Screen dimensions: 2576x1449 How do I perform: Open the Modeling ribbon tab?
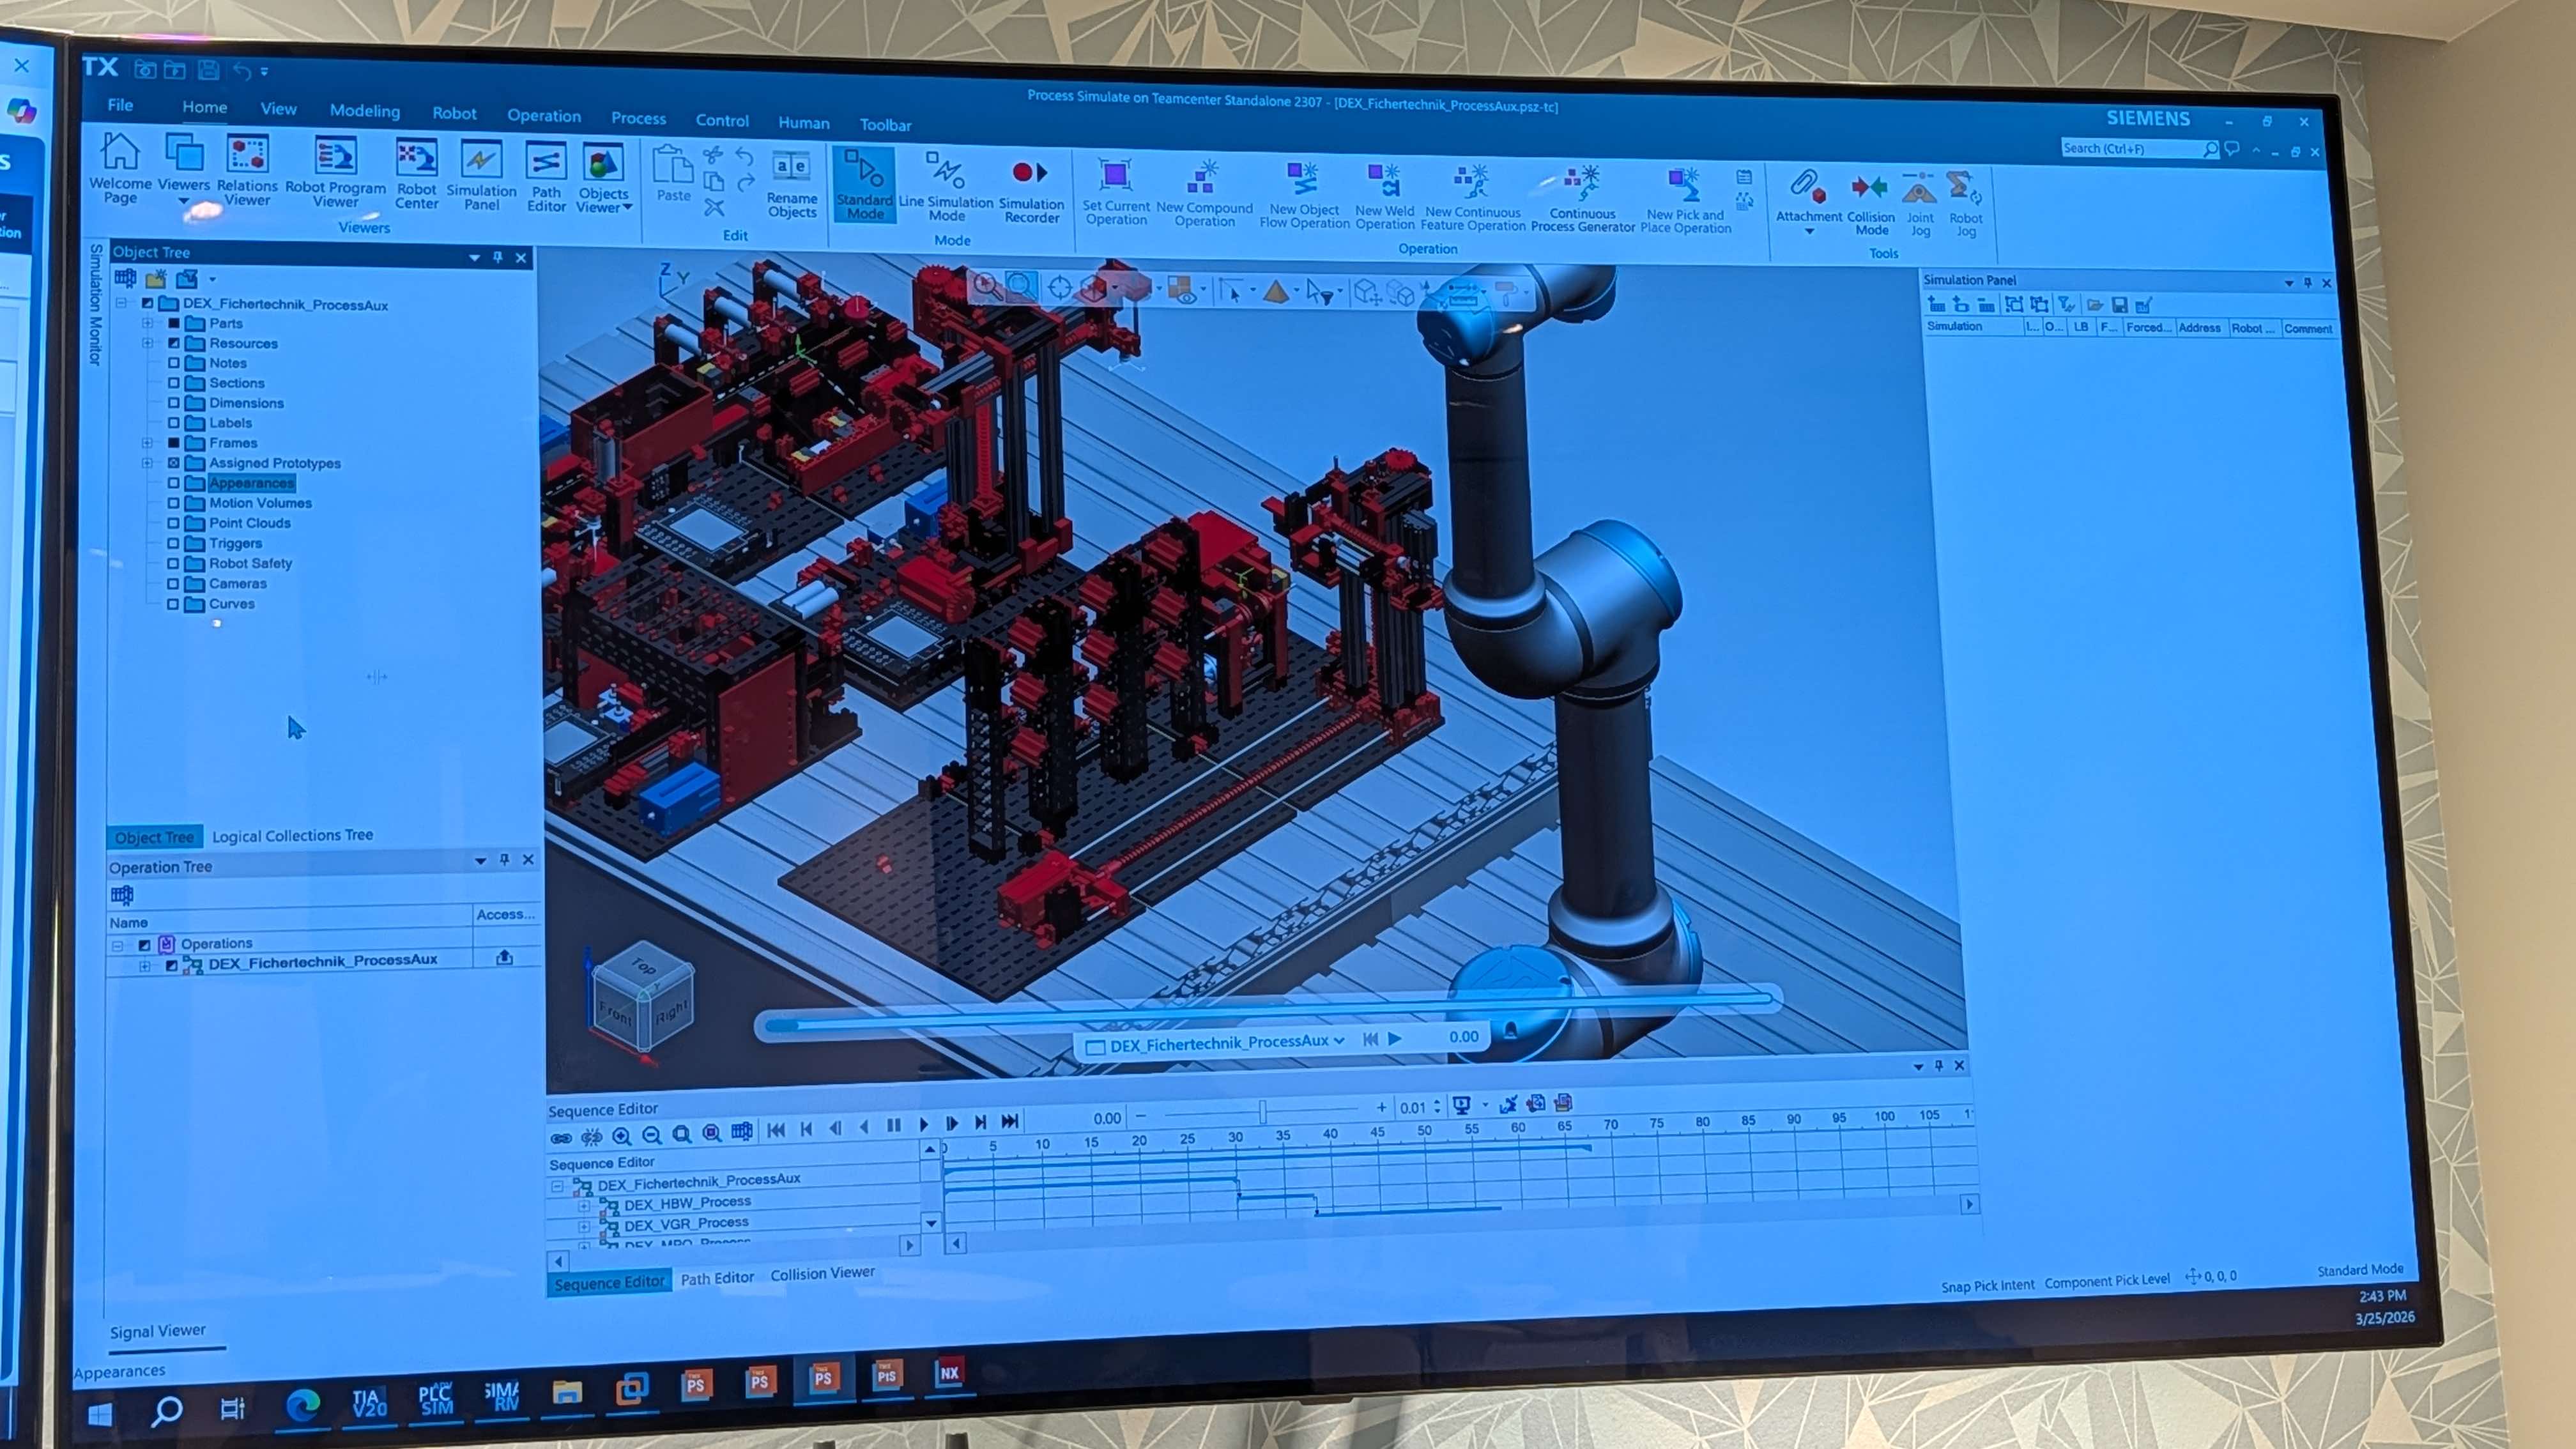(x=364, y=111)
